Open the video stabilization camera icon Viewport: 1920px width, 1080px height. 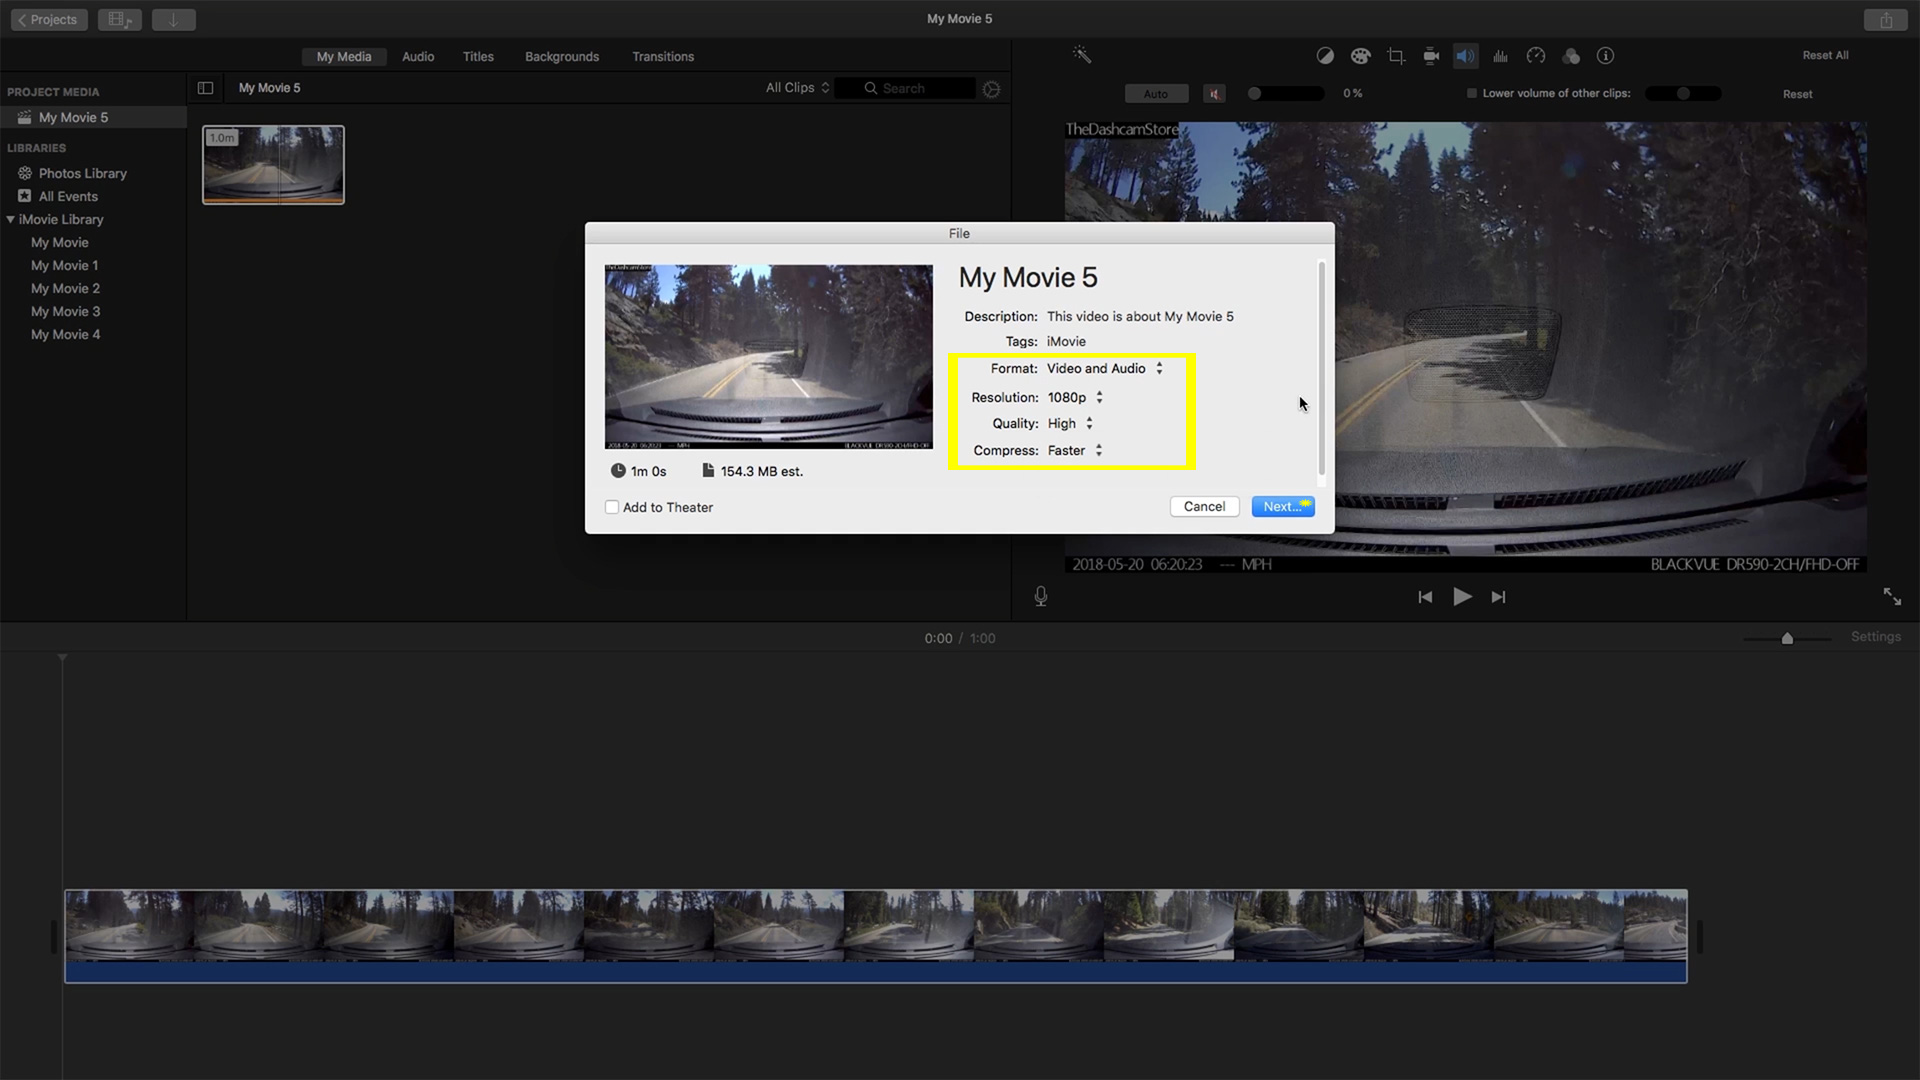[x=1431, y=56]
